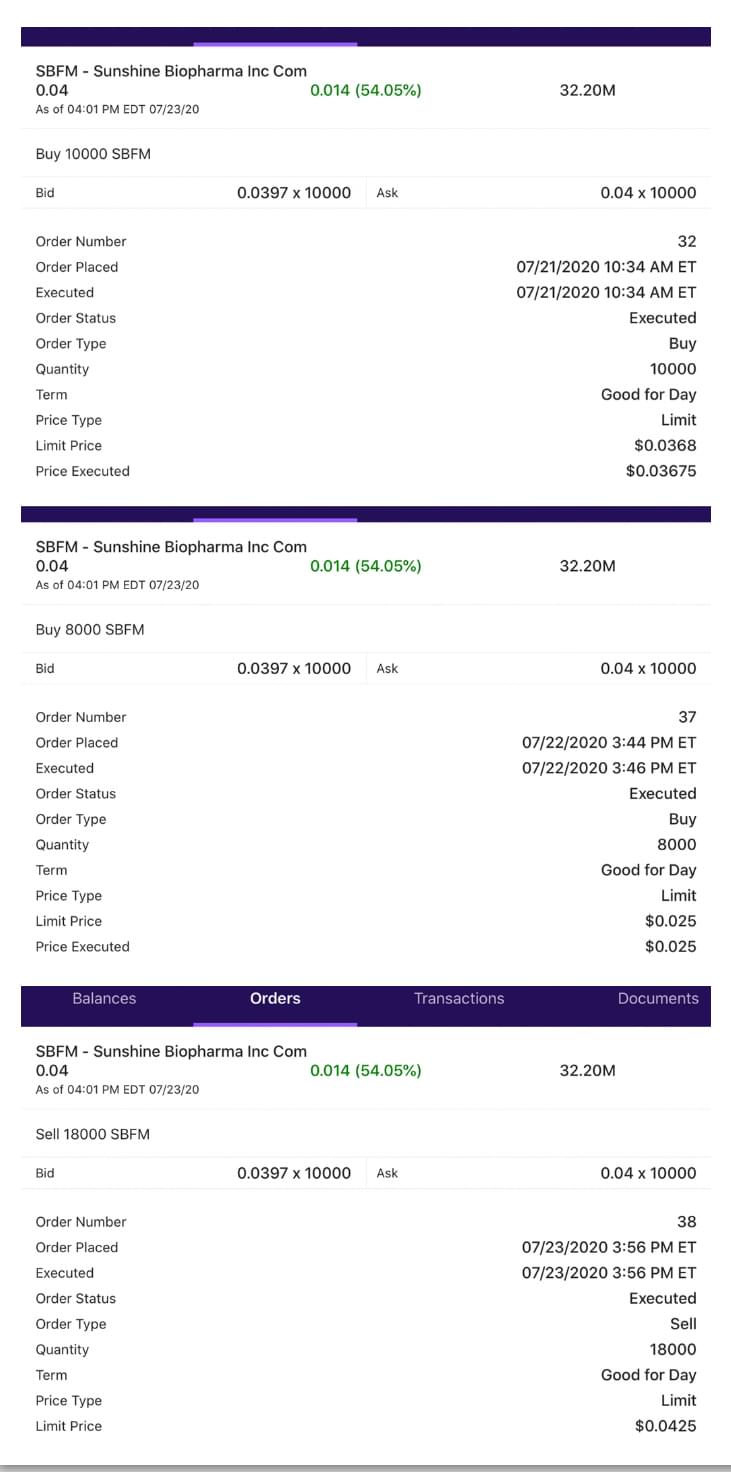
Task: Click the Quantity label in order 32
Action: click(62, 369)
